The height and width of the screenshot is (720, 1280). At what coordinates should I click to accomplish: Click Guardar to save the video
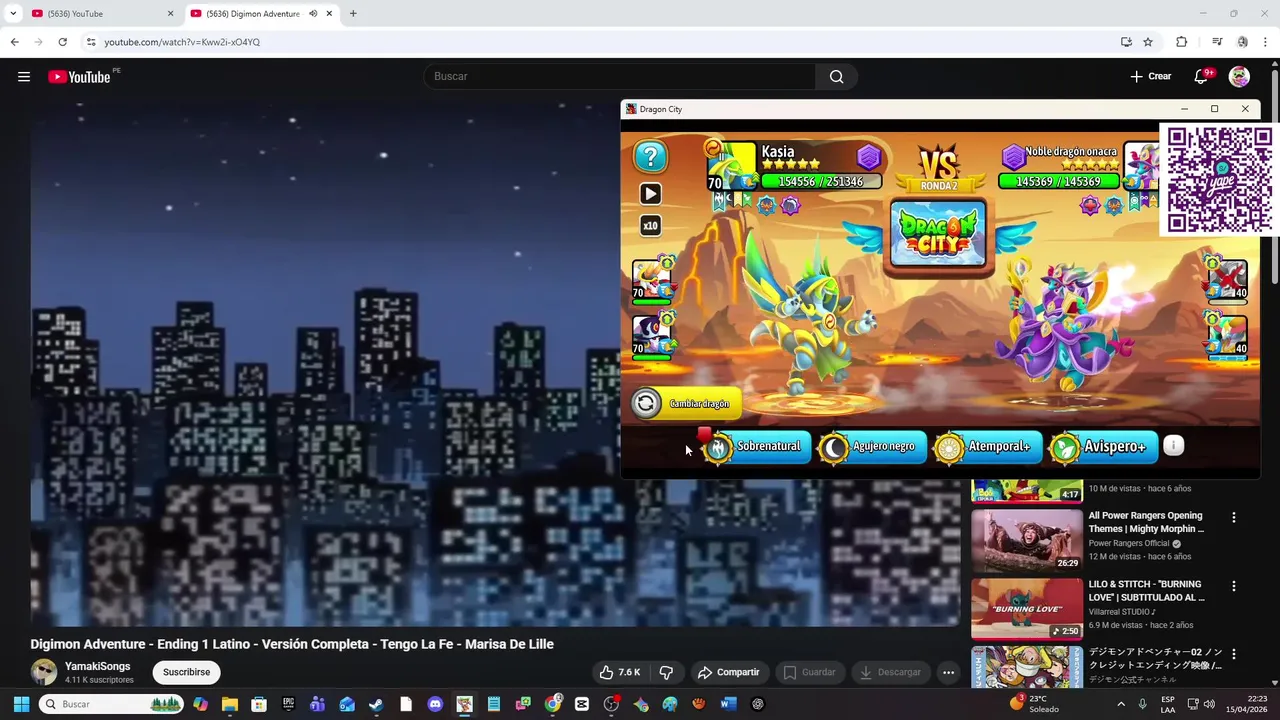point(809,672)
